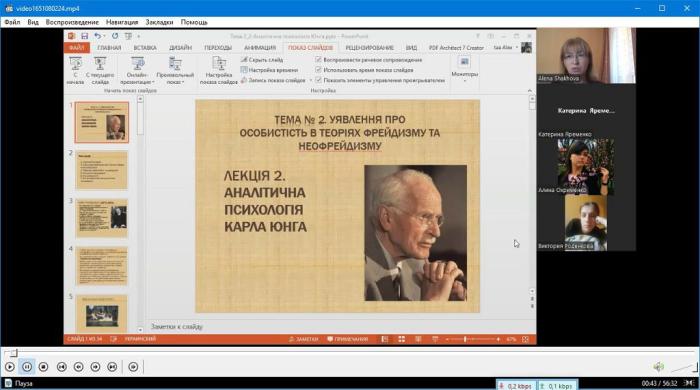The image size is (700, 390).
Task: Click the start-from-beginning quick access icon
Action: tap(129, 36)
